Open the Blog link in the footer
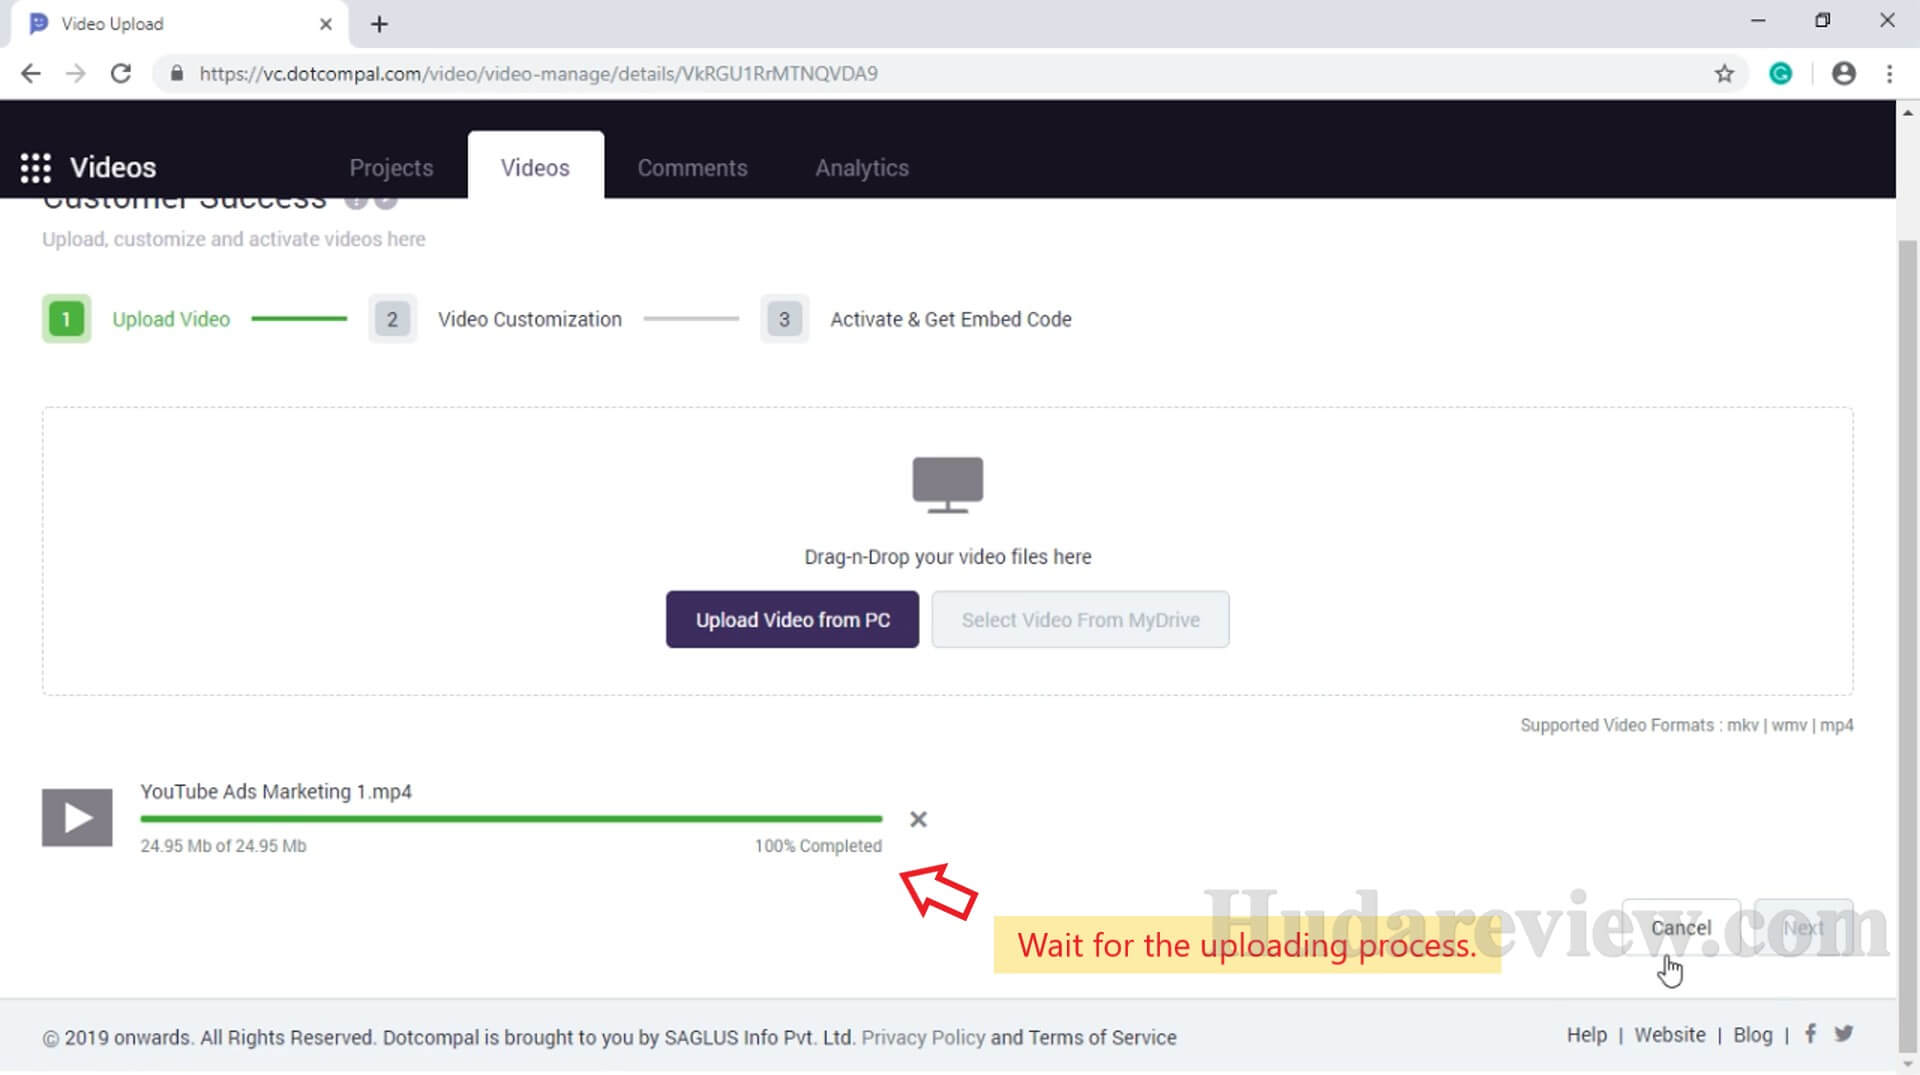Screen dimensions: 1920x1075 coord(1752,1035)
